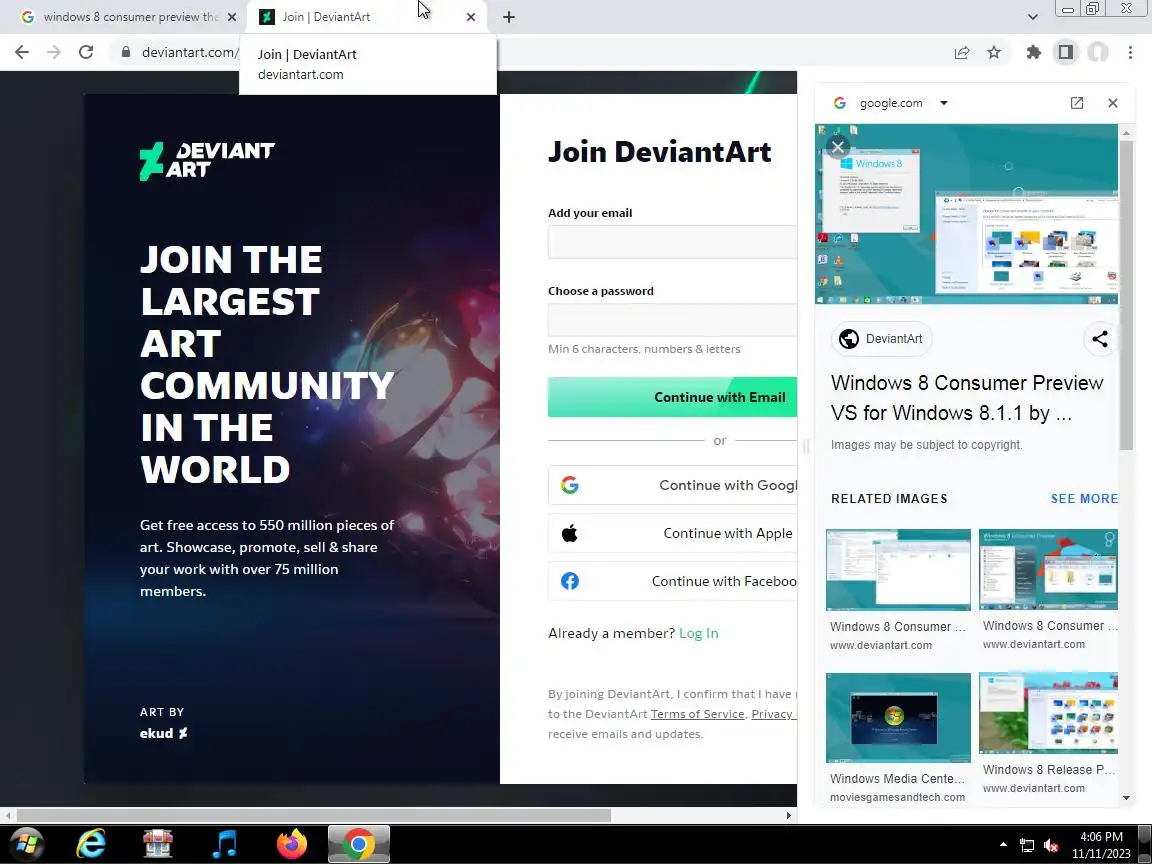This screenshot has width=1152, height=864.
Task: Click the share icon in side panel
Action: (1100, 339)
